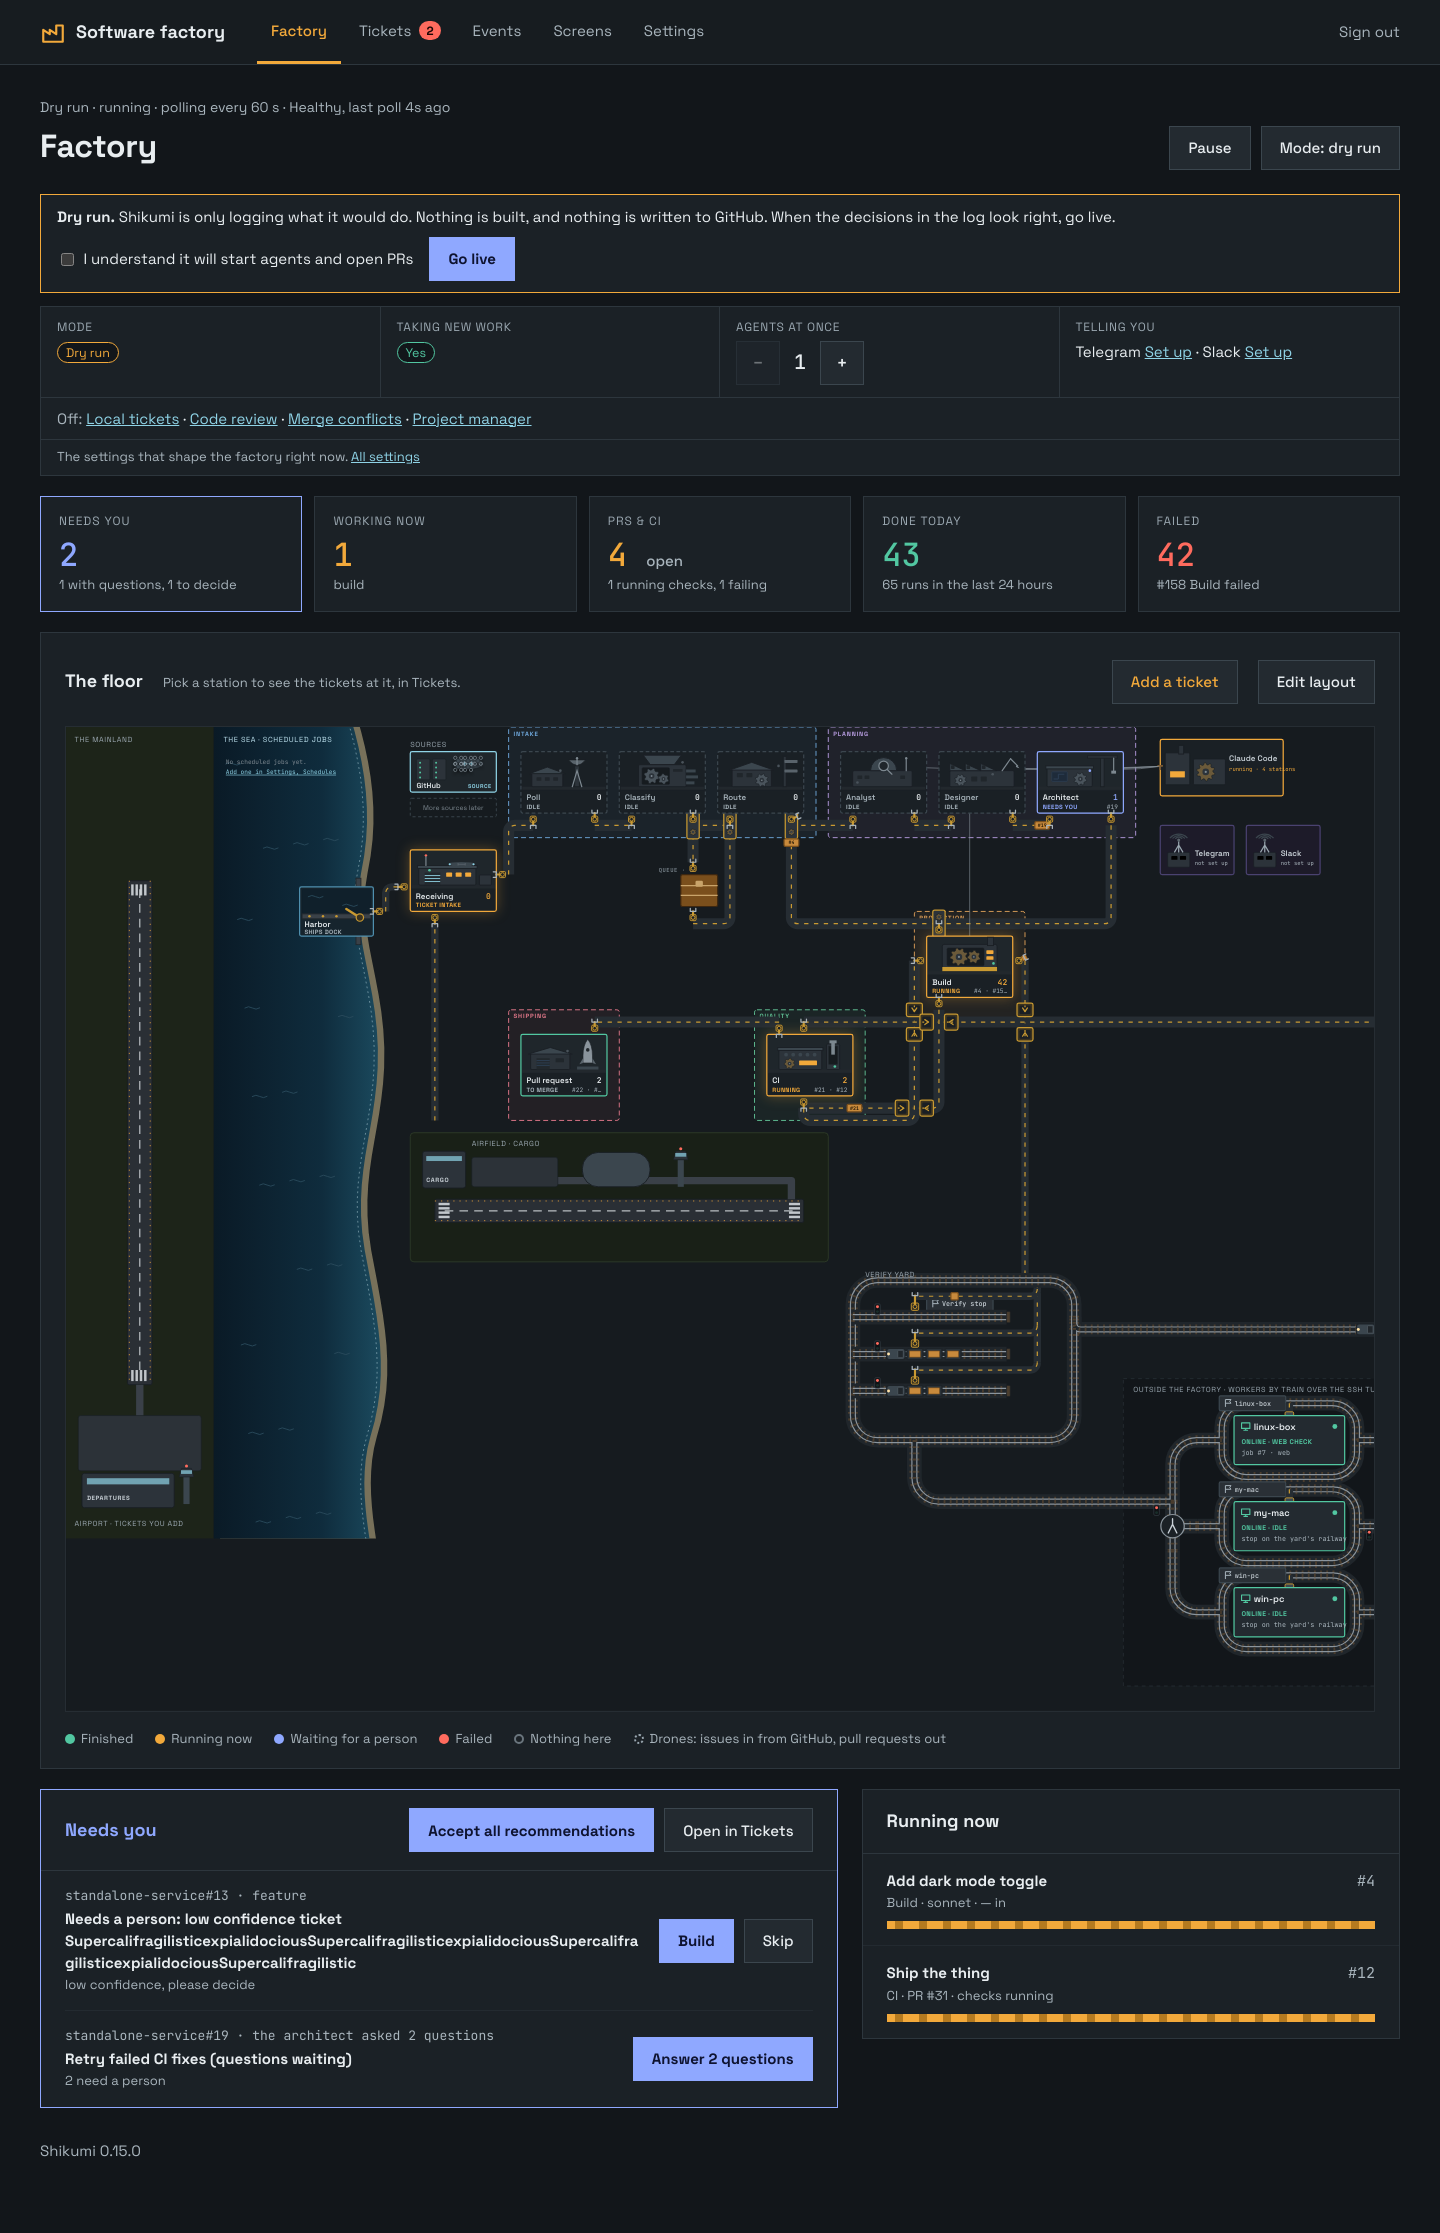Click the Slack antenna station
The width and height of the screenshot is (1440, 2233).
click(x=1283, y=850)
